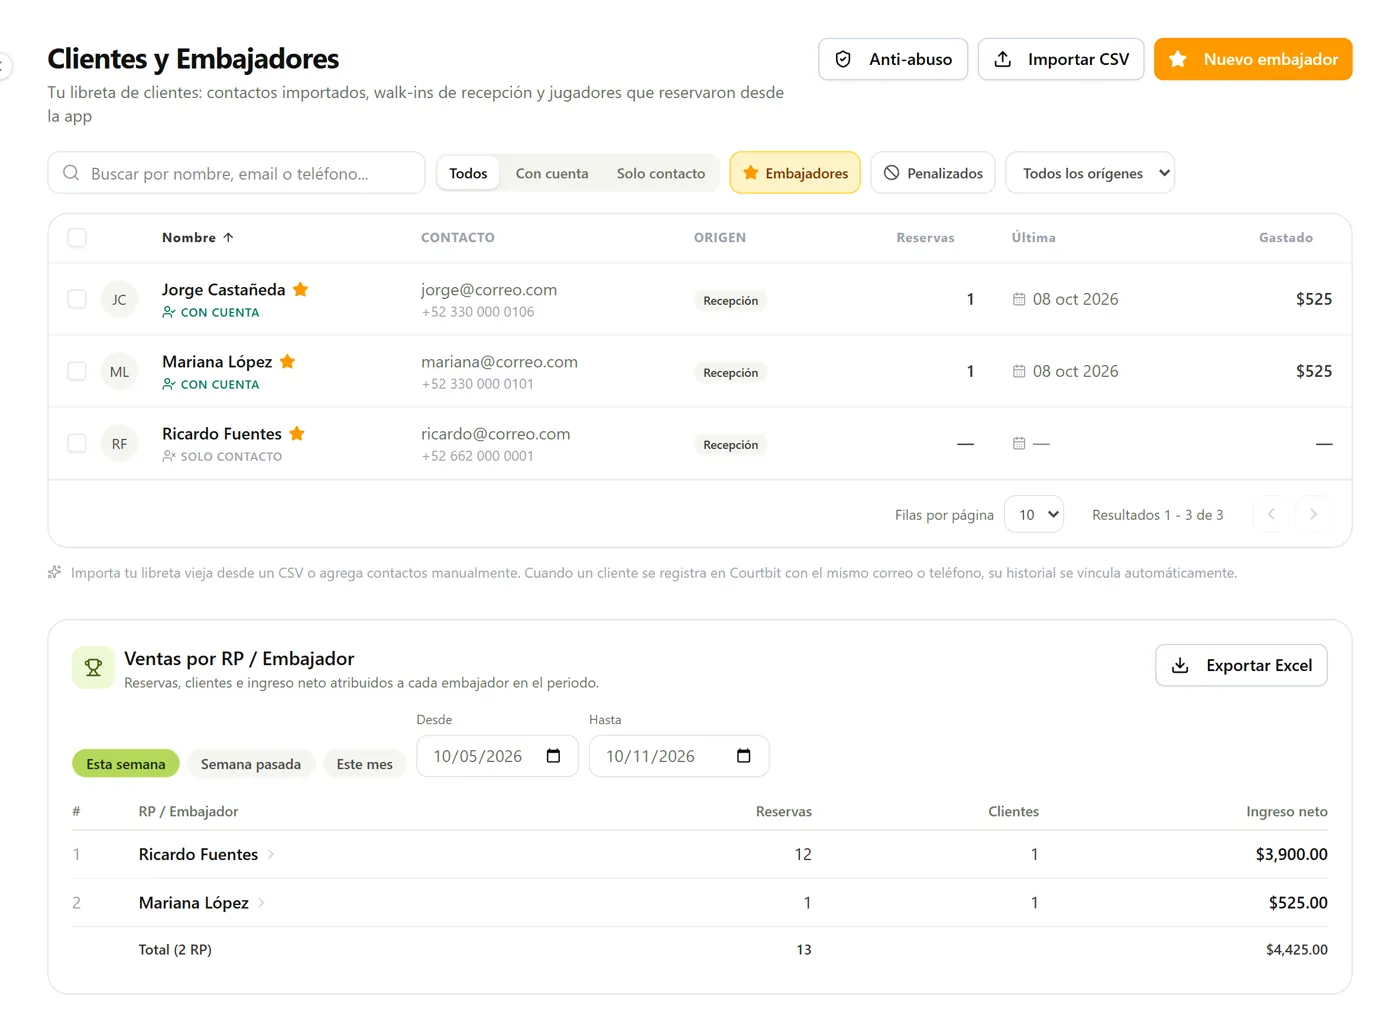Image resolution: width=1400 pixels, height=1016 pixels.
Task: Click the upload icon on Importar CSV
Action: point(1002,59)
